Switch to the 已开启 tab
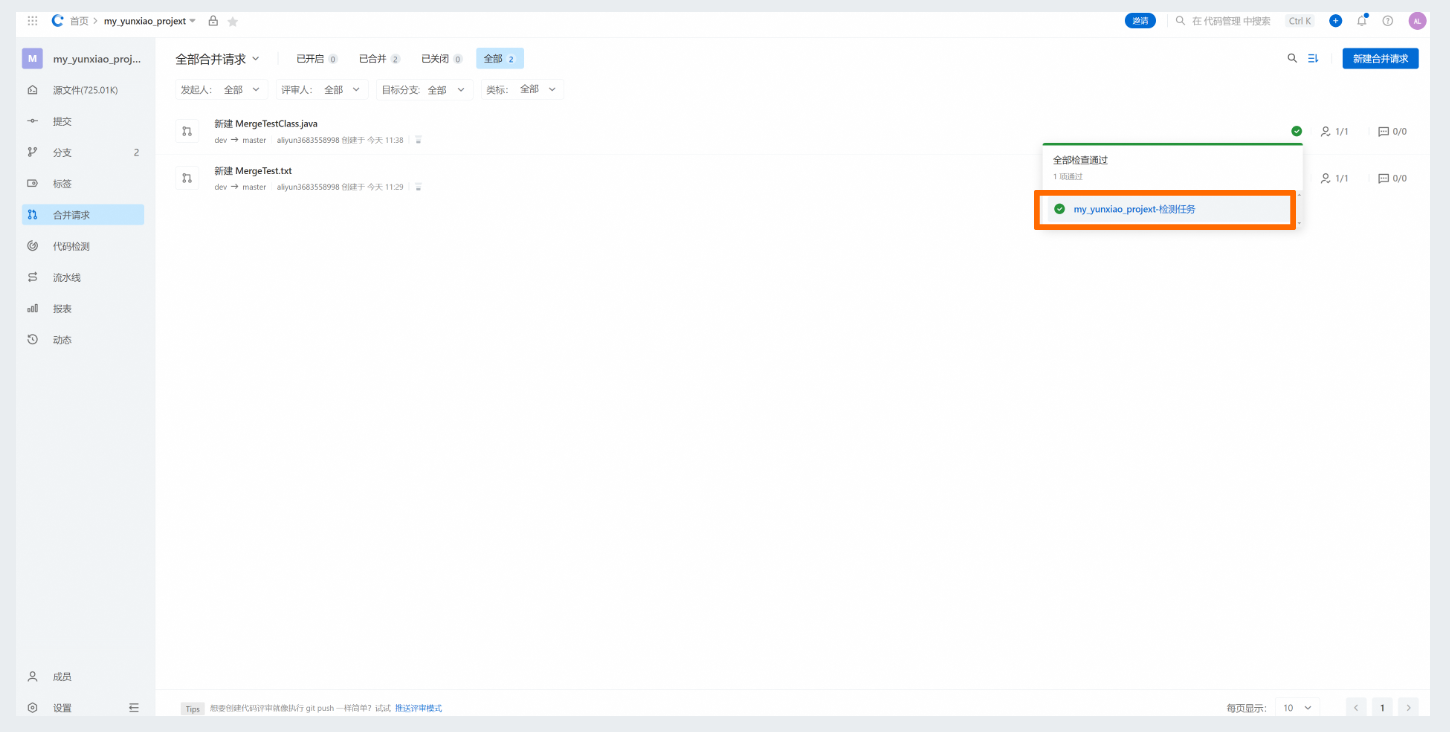1450x732 pixels. 316,59
